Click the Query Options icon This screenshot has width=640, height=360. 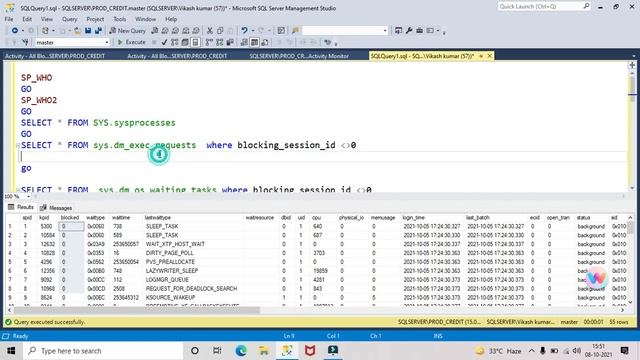click(x=184, y=42)
